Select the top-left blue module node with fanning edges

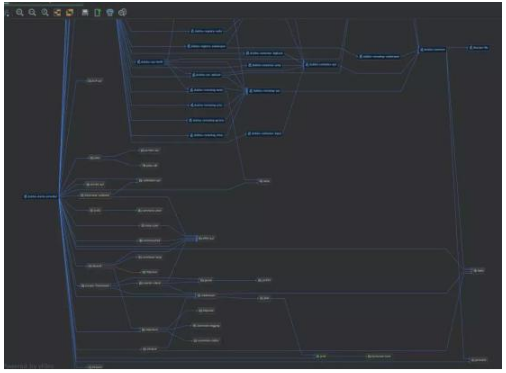pyautogui.click(x=150, y=62)
